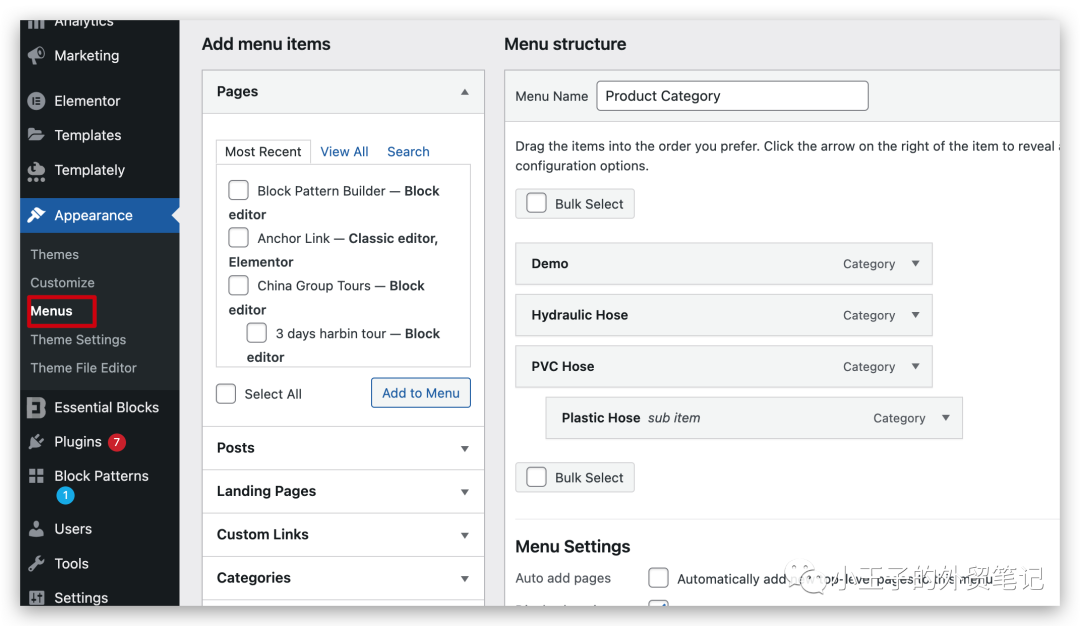Open Customize in the Appearance submenu
The image size is (1080, 626).
(62, 282)
